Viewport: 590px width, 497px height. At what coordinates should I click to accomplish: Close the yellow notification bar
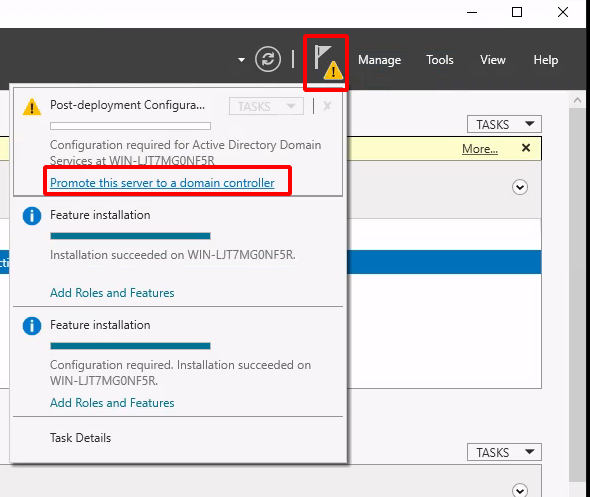526,148
